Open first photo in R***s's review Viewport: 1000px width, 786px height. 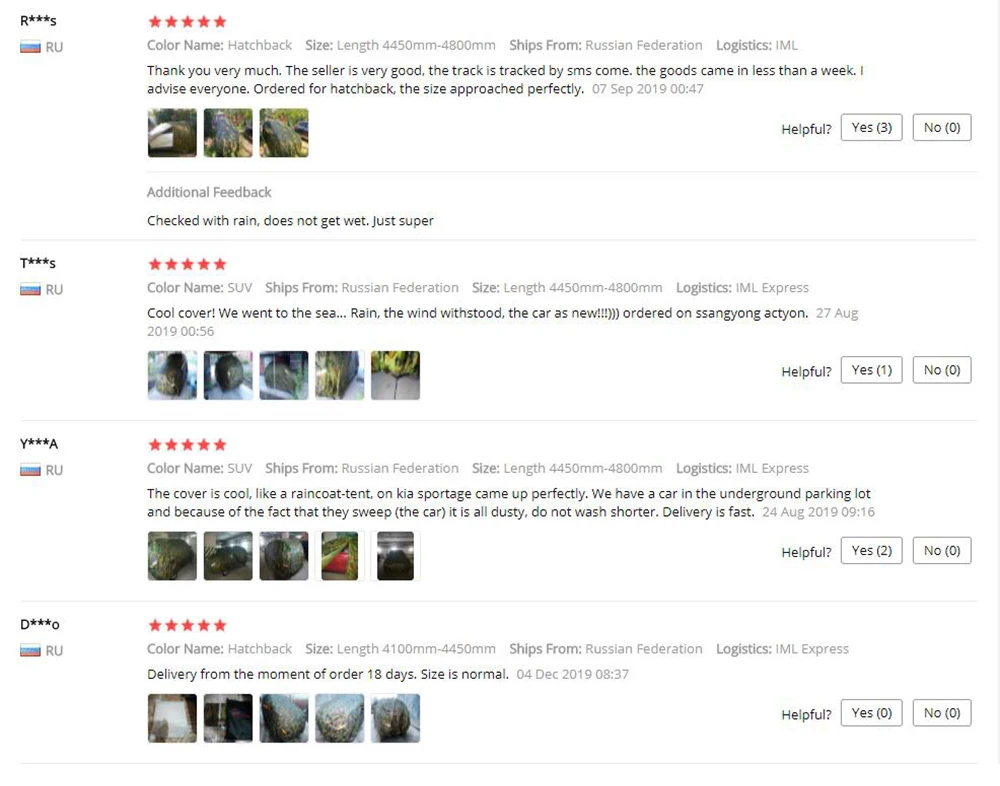pos(172,133)
